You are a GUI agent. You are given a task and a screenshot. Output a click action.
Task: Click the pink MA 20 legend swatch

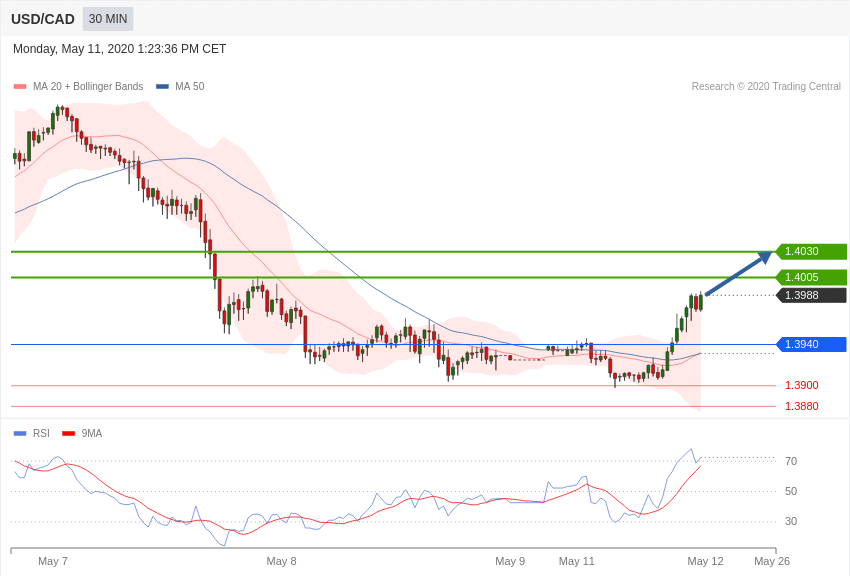[20, 87]
